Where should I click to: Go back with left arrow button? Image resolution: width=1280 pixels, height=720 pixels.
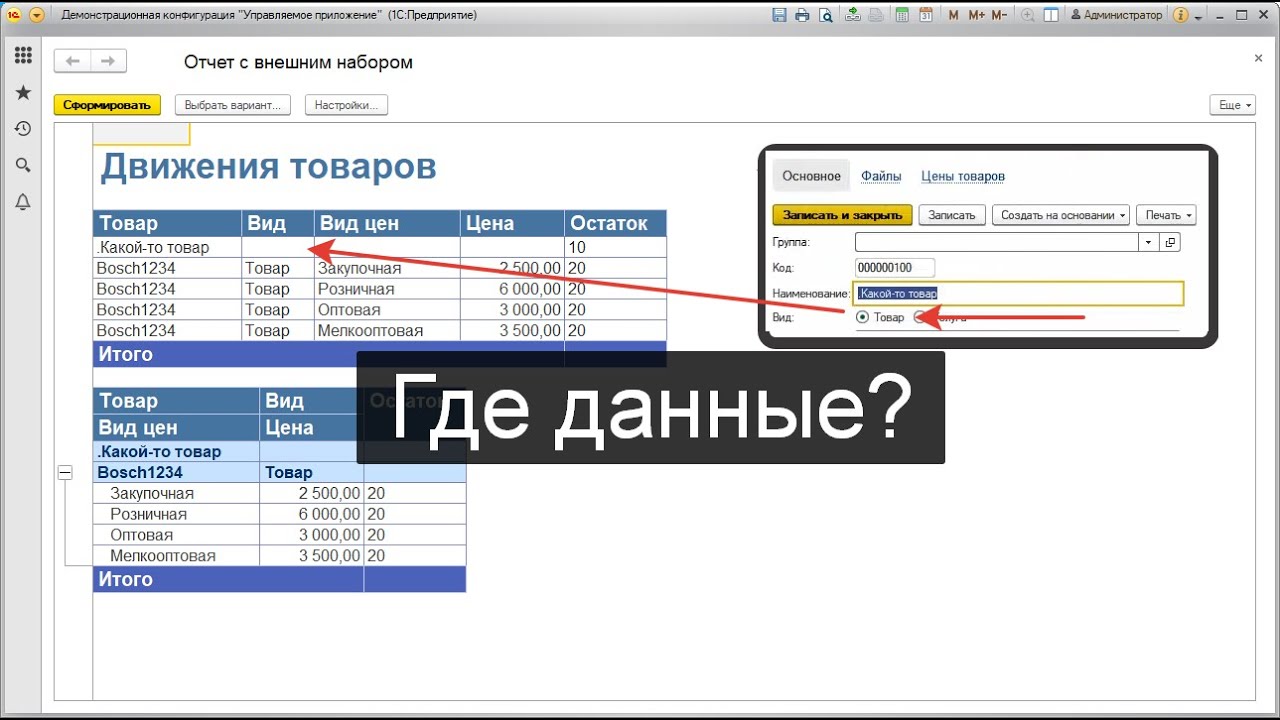click(72, 62)
